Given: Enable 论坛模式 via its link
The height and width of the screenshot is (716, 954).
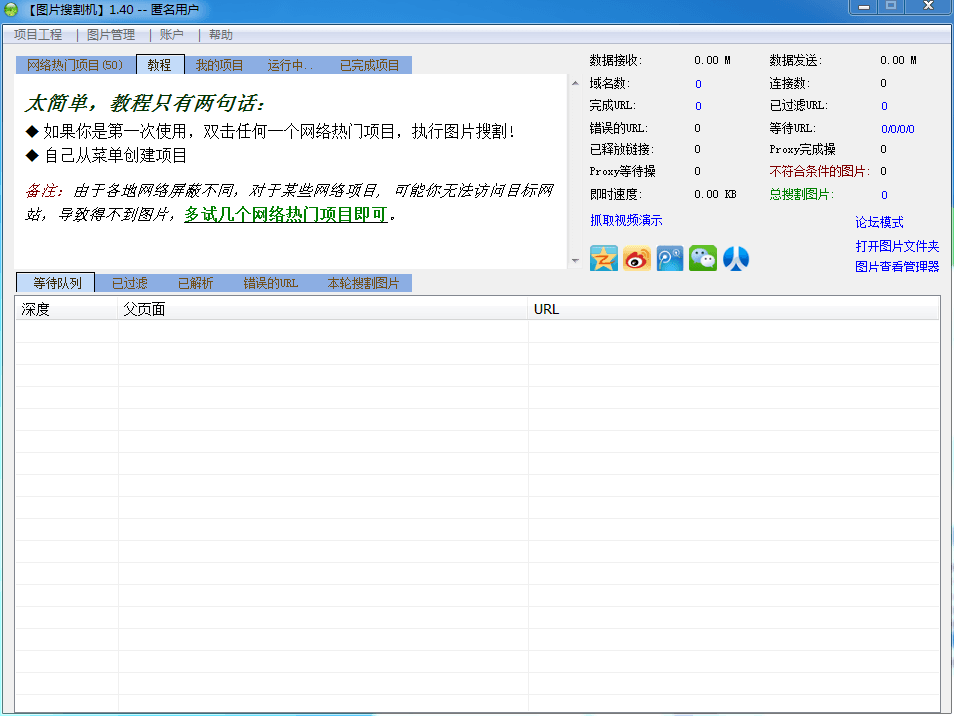Looking at the screenshot, I should [x=880, y=222].
